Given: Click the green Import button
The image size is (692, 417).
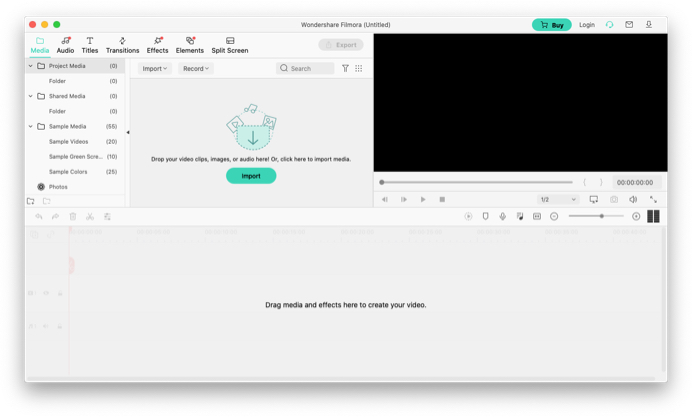Looking at the screenshot, I should coord(251,176).
